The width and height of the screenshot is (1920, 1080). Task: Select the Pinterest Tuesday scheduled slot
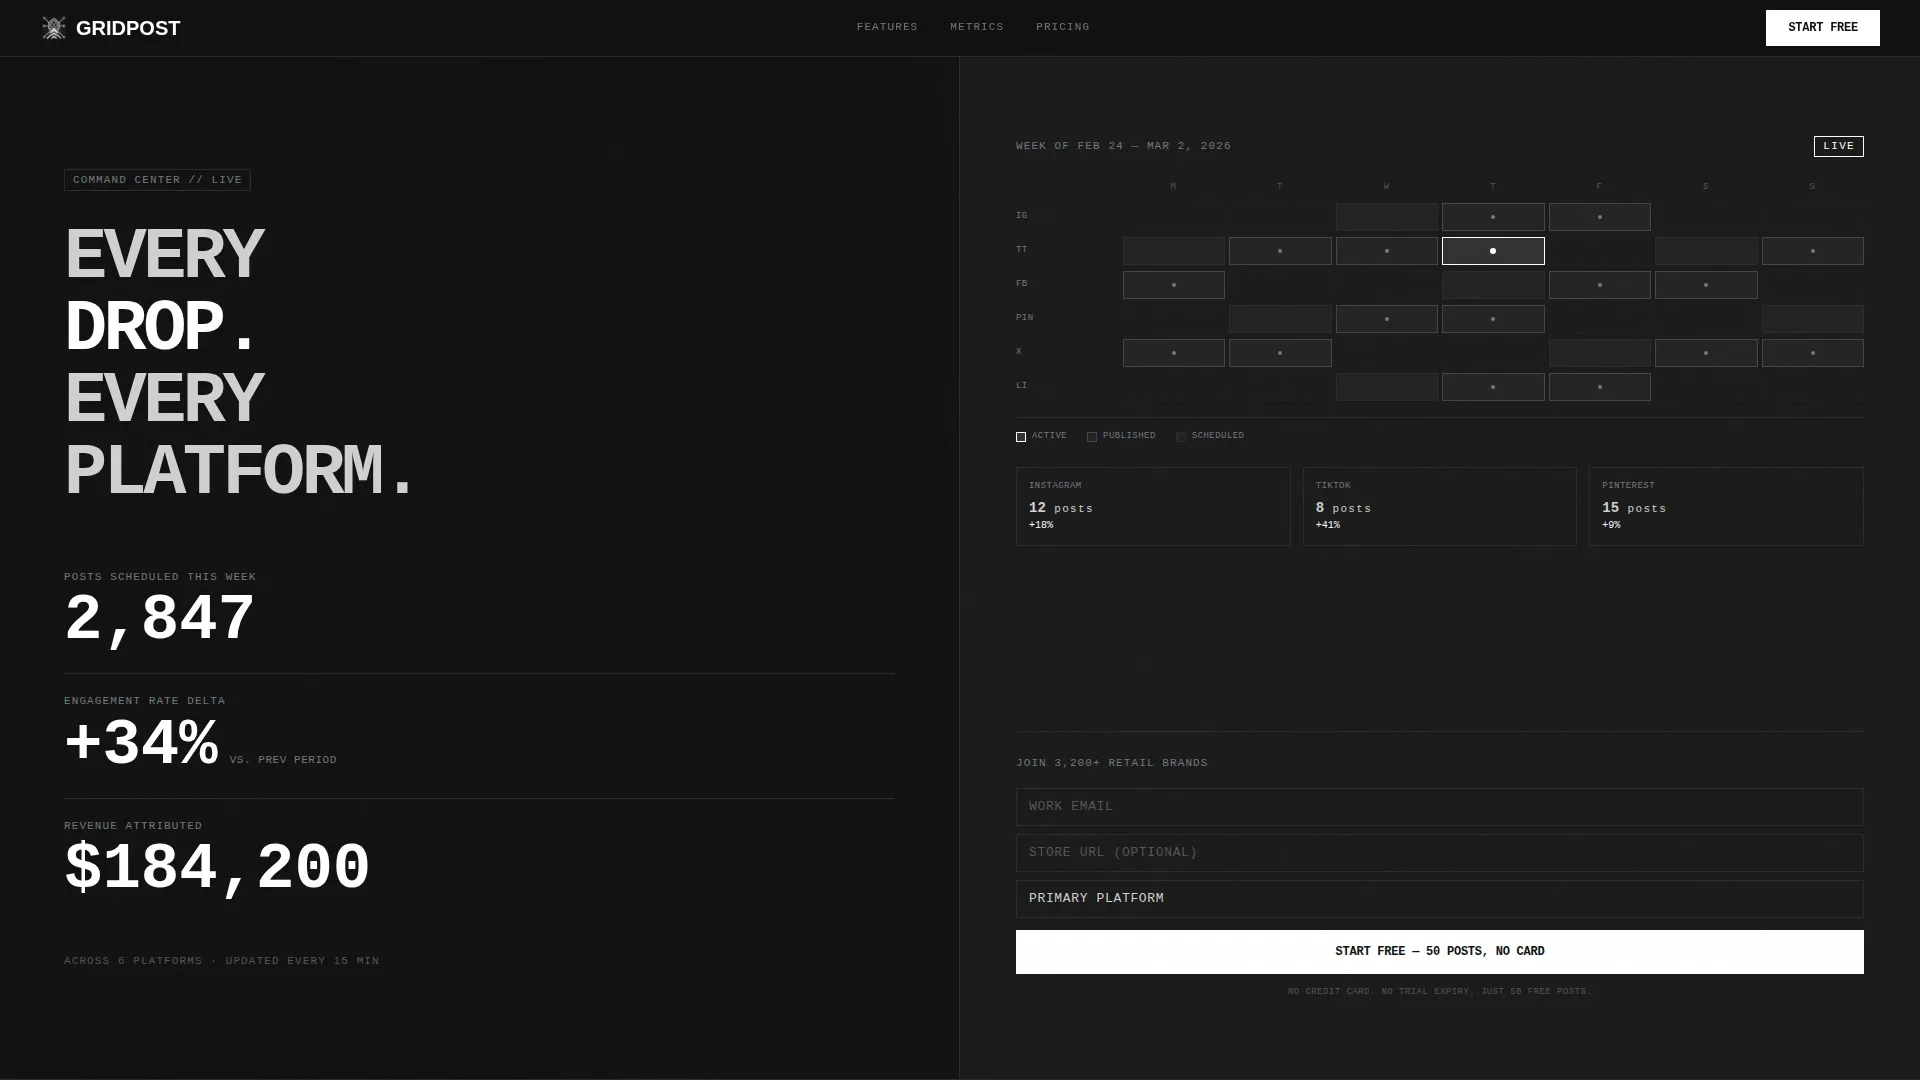(1280, 319)
